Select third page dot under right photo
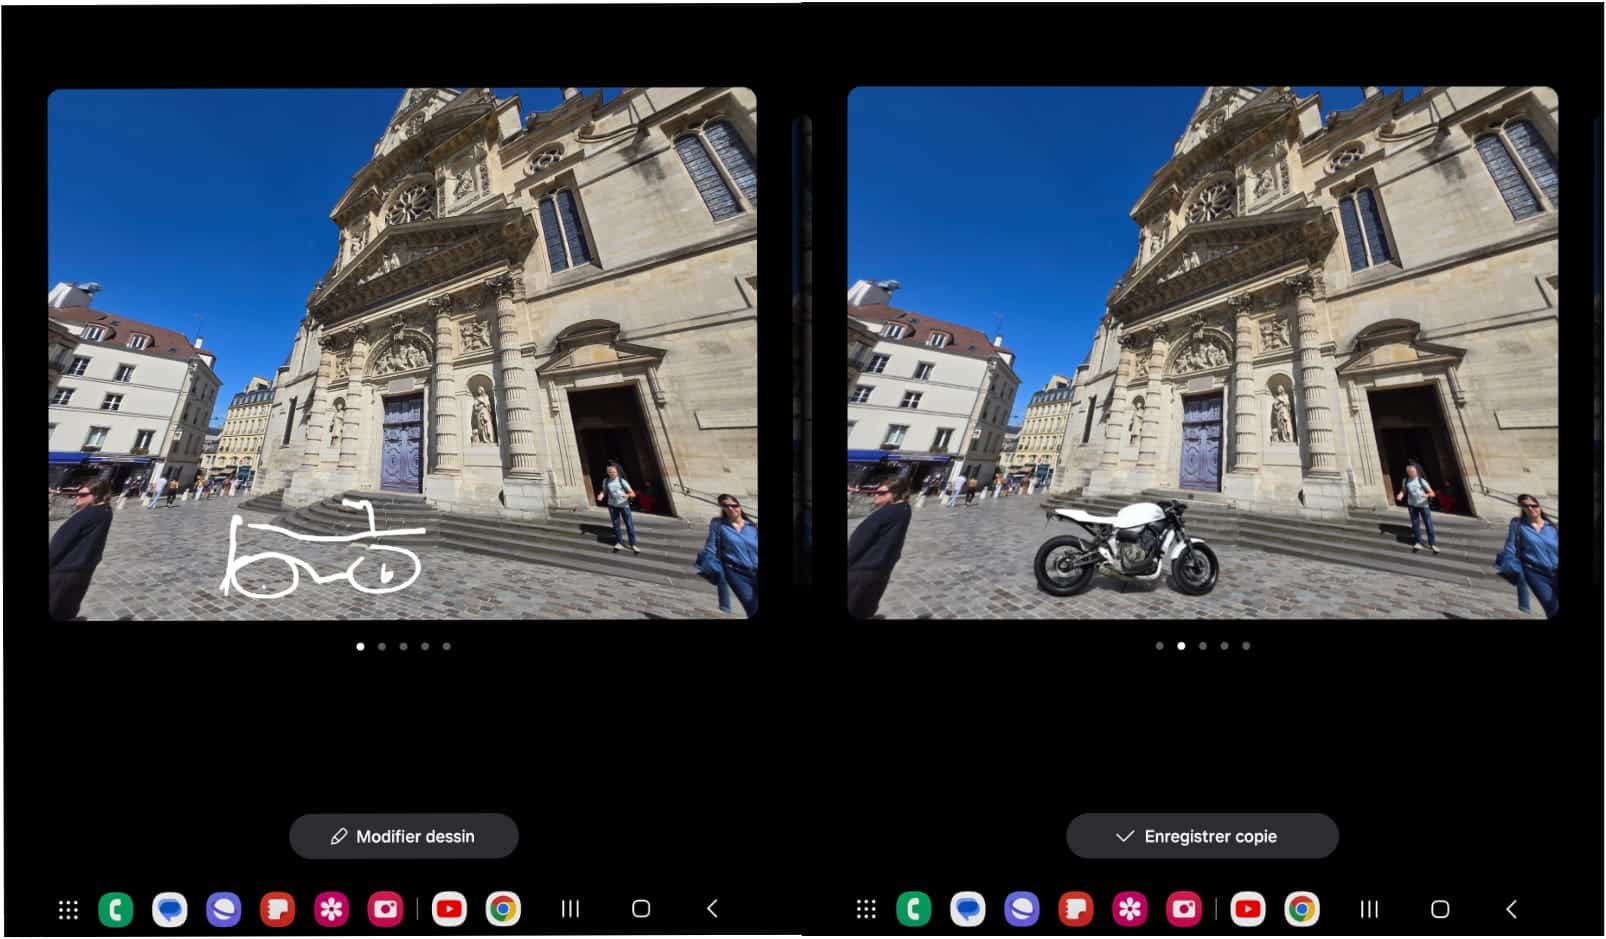Viewport: 1606px width, 939px height. [x=1203, y=646]
